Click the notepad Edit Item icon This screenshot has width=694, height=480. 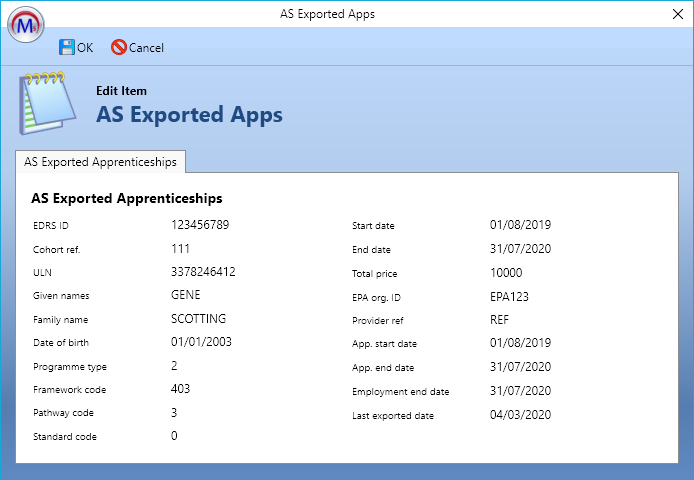click(x=46, y=103)
